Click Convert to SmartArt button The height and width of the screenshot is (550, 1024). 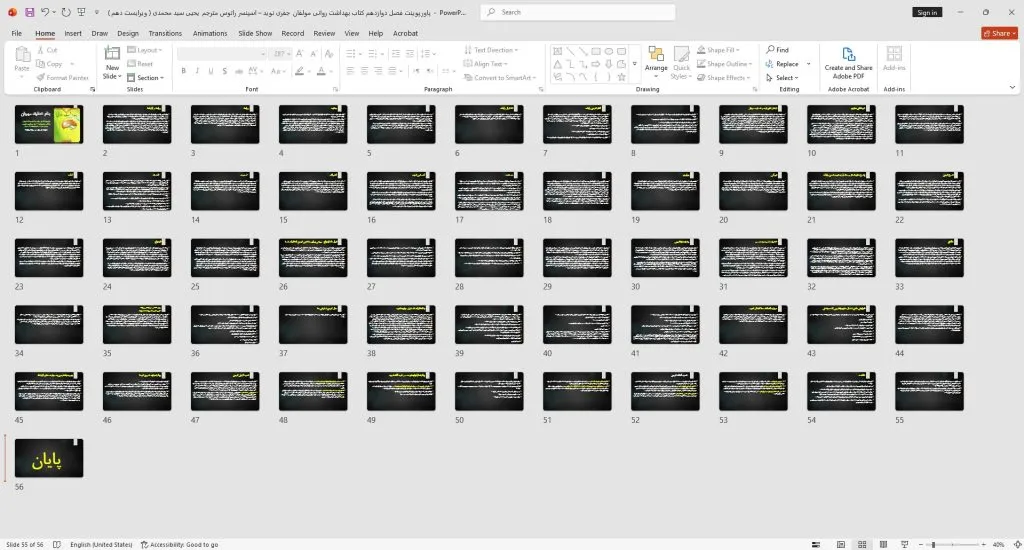pyautogui.click(x=500, y=77)
